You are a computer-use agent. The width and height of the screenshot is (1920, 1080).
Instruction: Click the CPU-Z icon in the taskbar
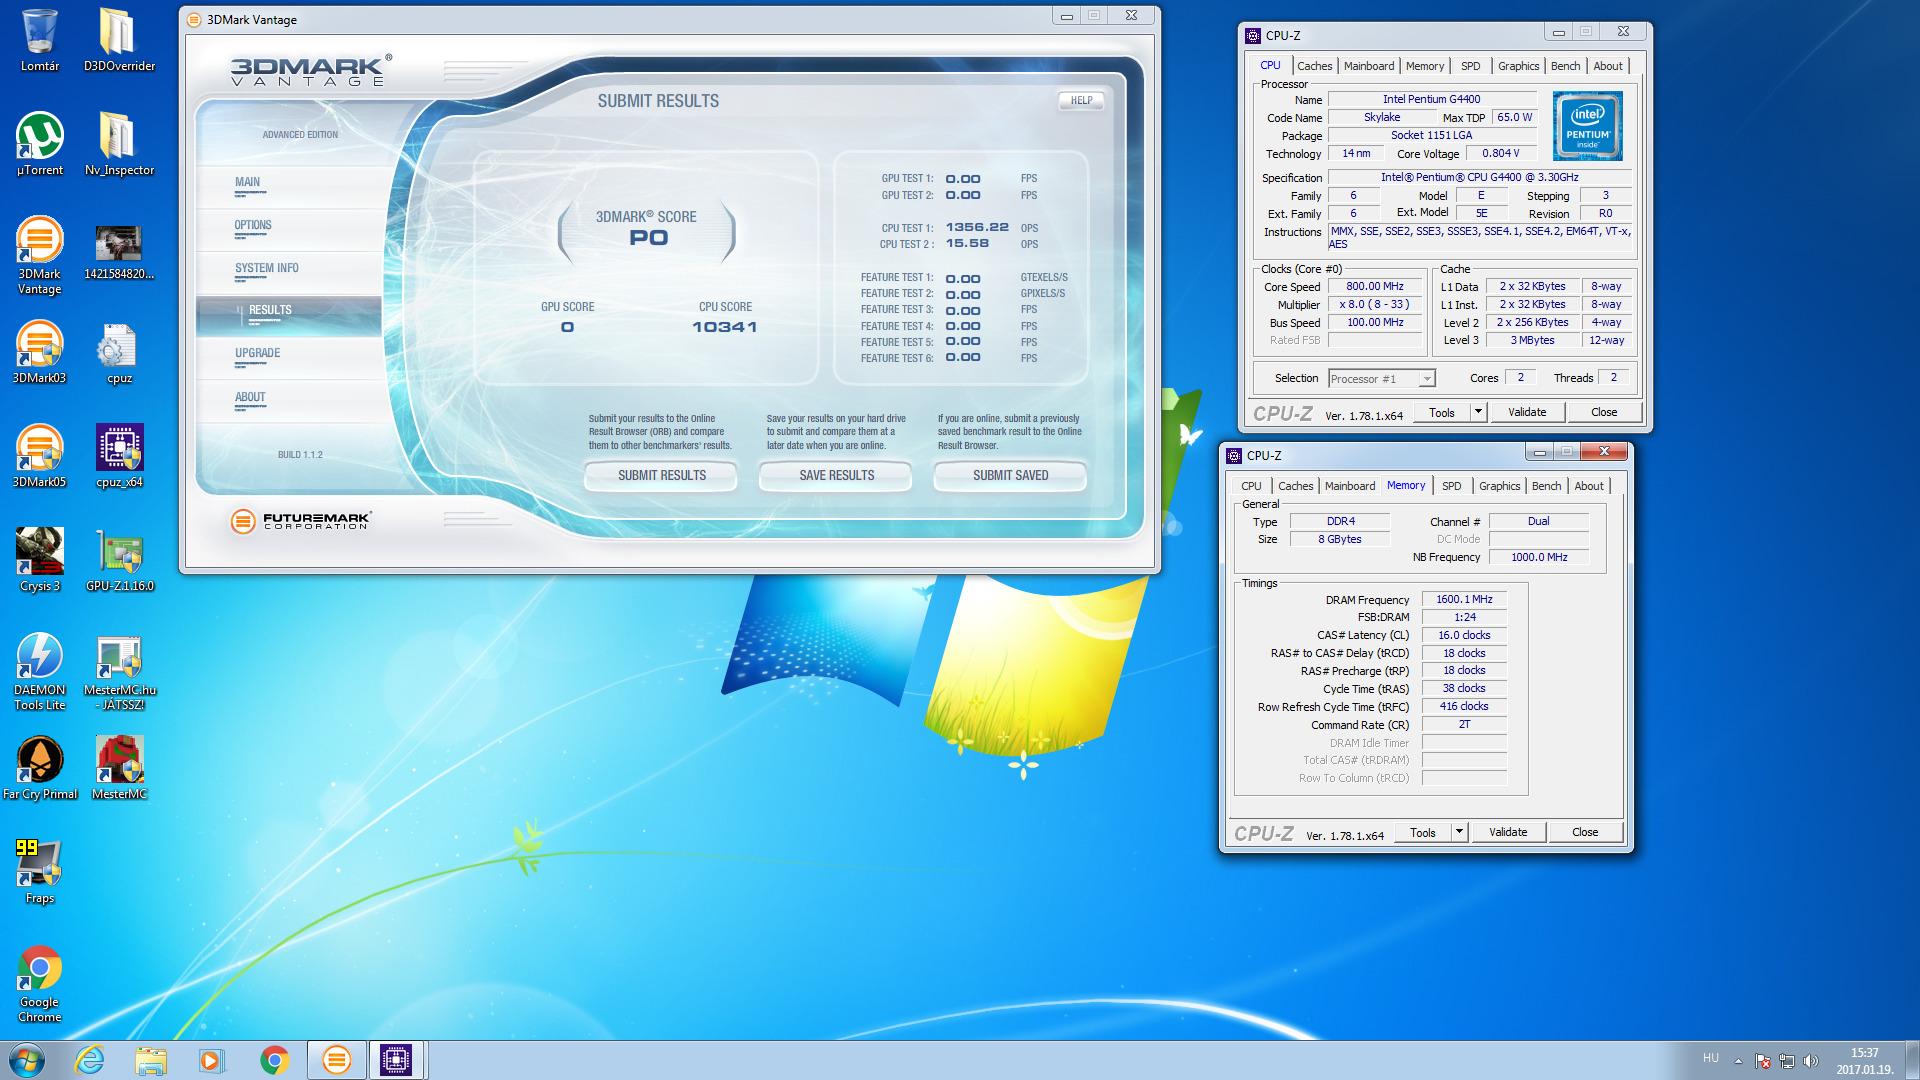(x=396, y=1060)
